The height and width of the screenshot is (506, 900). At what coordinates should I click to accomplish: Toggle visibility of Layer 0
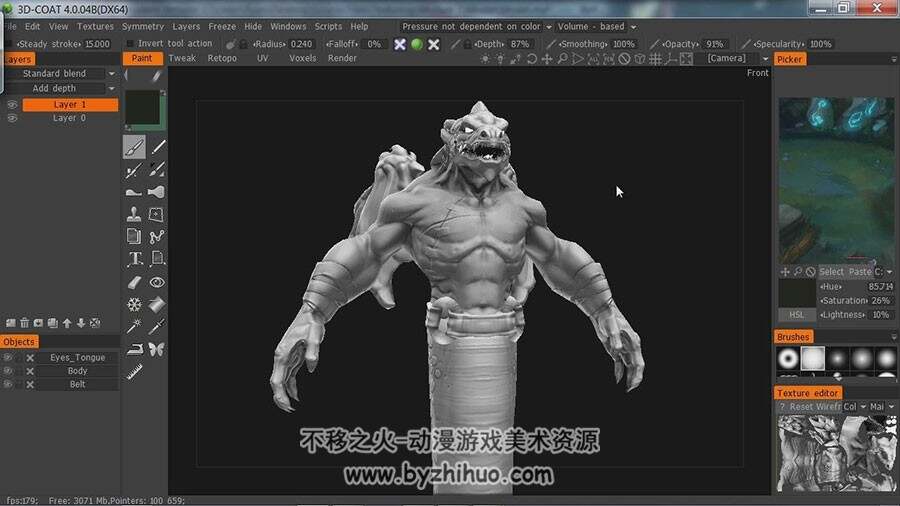tap(11, 118)
